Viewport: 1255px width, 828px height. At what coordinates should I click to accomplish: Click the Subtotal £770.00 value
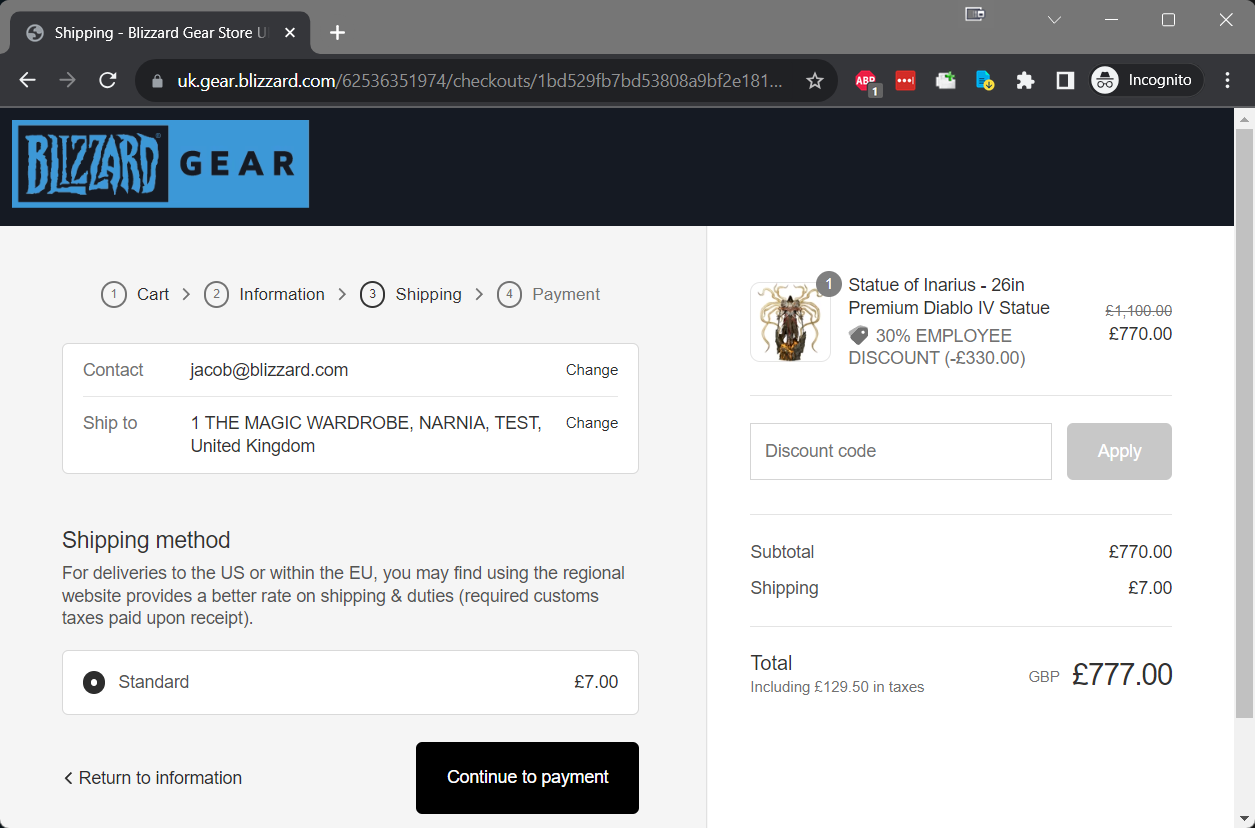(1140, 552)
